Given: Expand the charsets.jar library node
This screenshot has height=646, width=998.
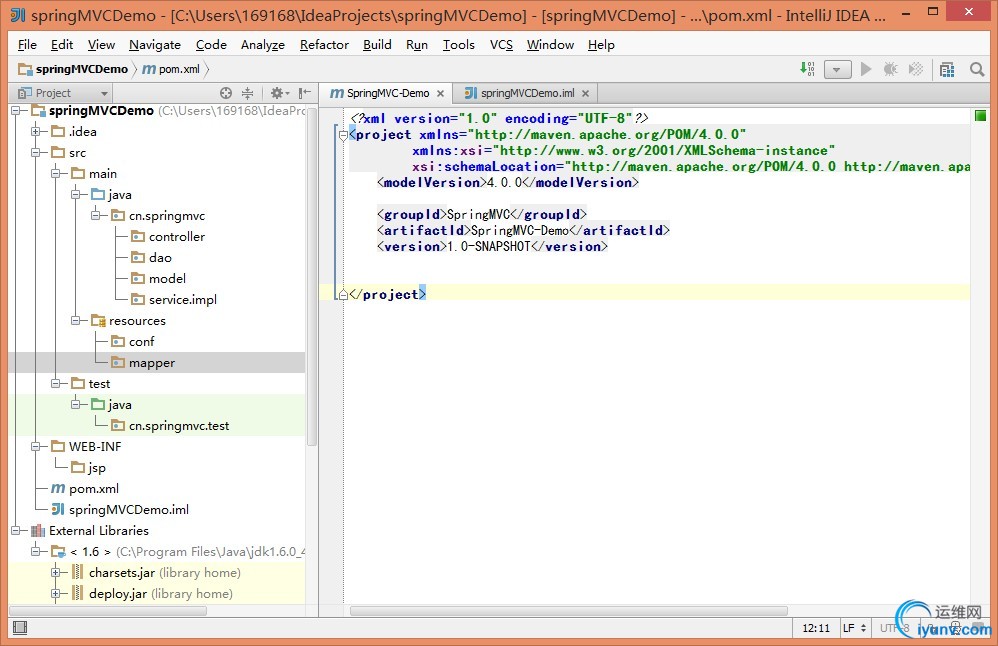Looking at the screenshot, I should [55, 573].
